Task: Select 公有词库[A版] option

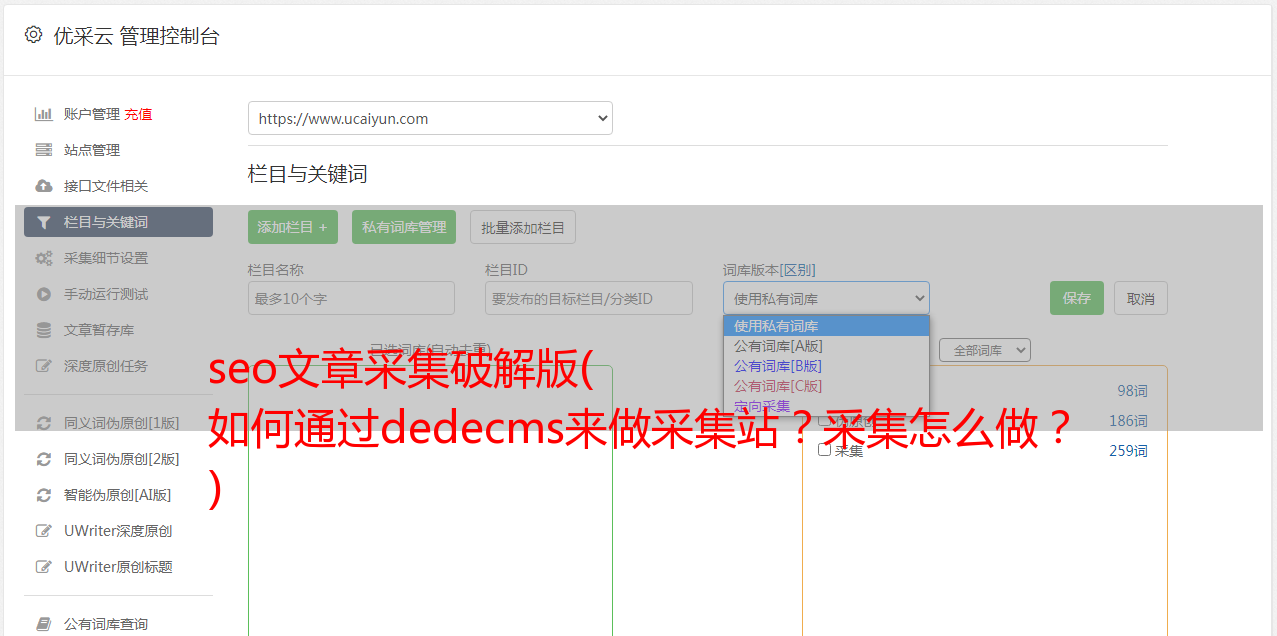Action: tap(826, 346)
